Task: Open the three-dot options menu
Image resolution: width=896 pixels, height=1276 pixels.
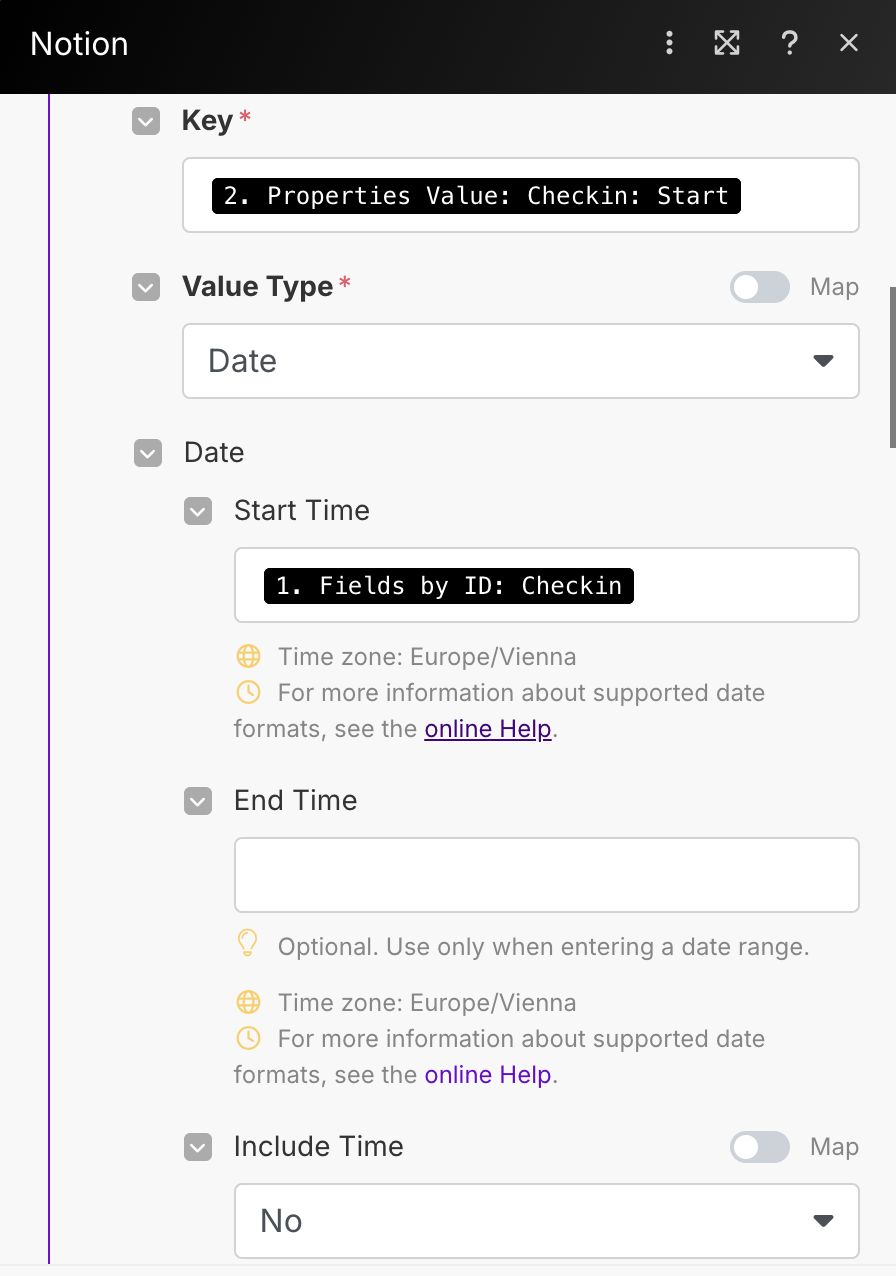Action: click(x=669, y=43)
